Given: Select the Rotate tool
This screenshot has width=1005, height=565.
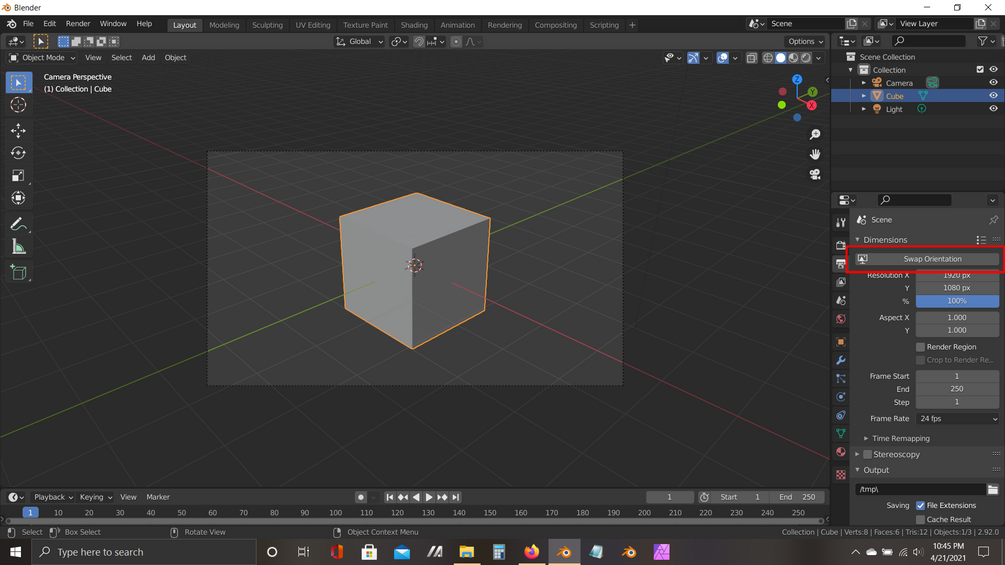Looking at the screenshot, I should coord(18,153).
